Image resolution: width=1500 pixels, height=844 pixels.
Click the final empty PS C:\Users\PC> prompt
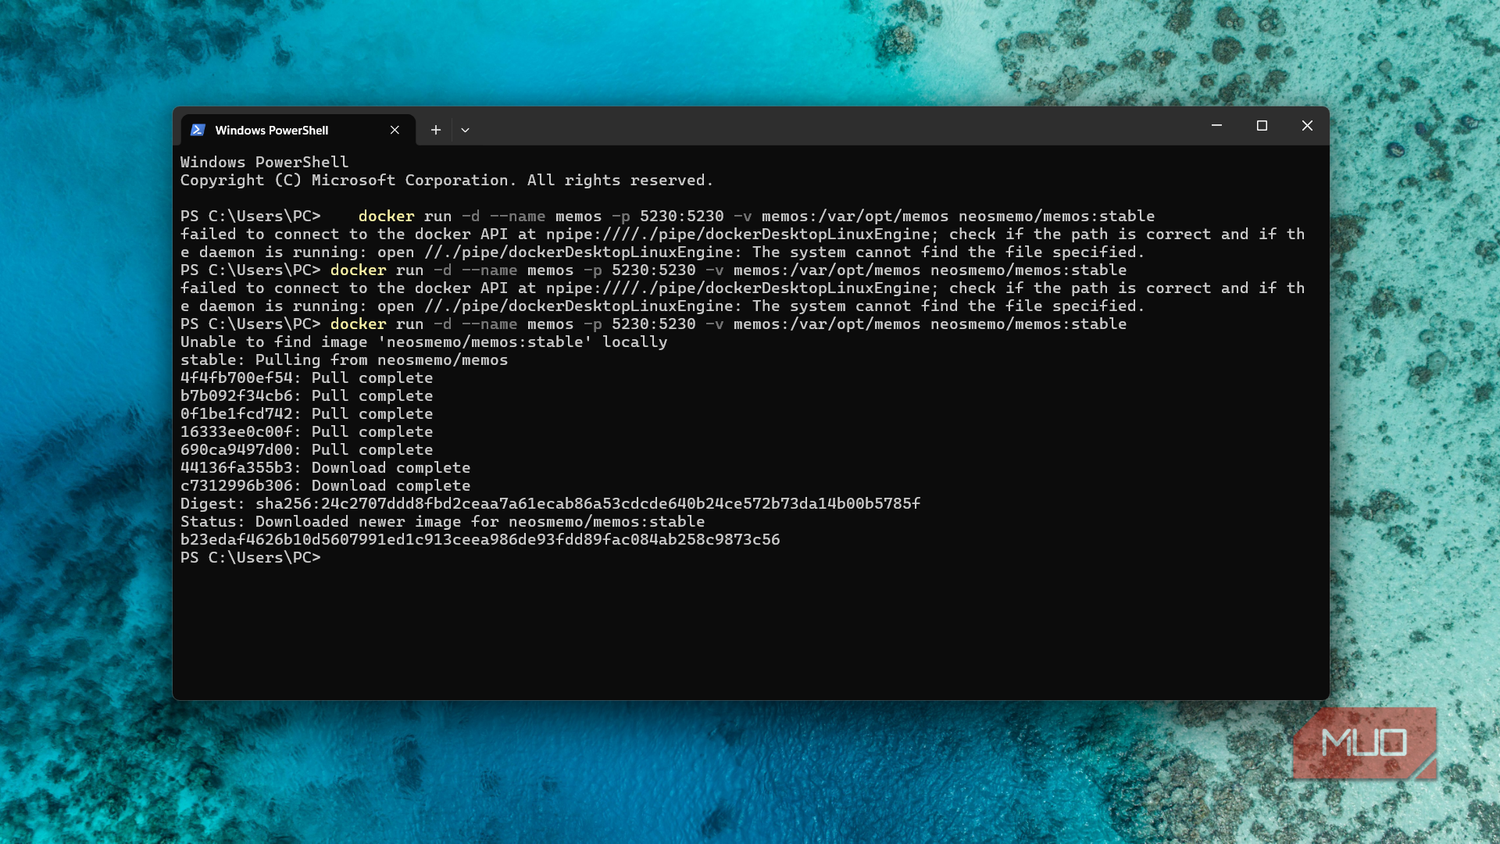pos(251,558)
